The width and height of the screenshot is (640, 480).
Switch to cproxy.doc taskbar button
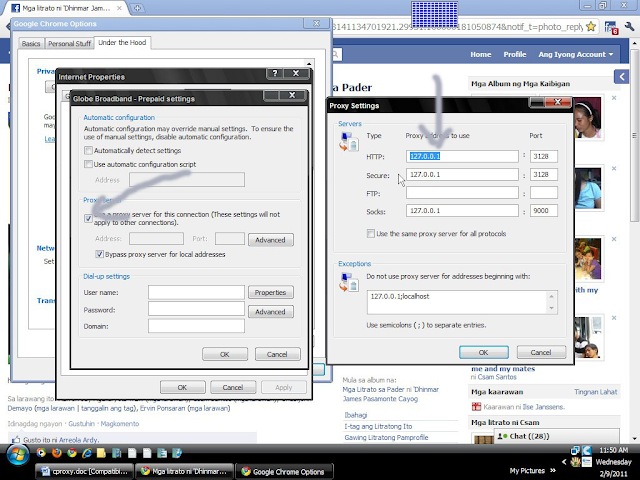(x=84, y=471)
